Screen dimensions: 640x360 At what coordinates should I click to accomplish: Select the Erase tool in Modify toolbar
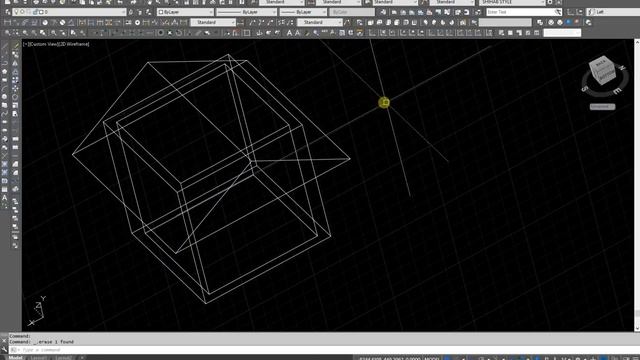tap(15, 46)
